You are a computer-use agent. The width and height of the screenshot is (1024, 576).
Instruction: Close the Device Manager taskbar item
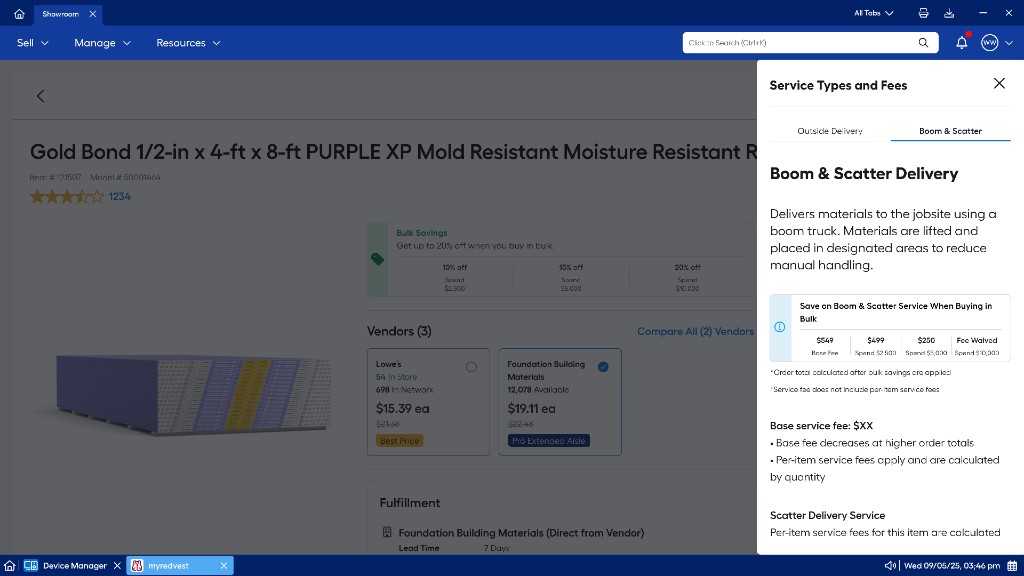tap(117, 566)
